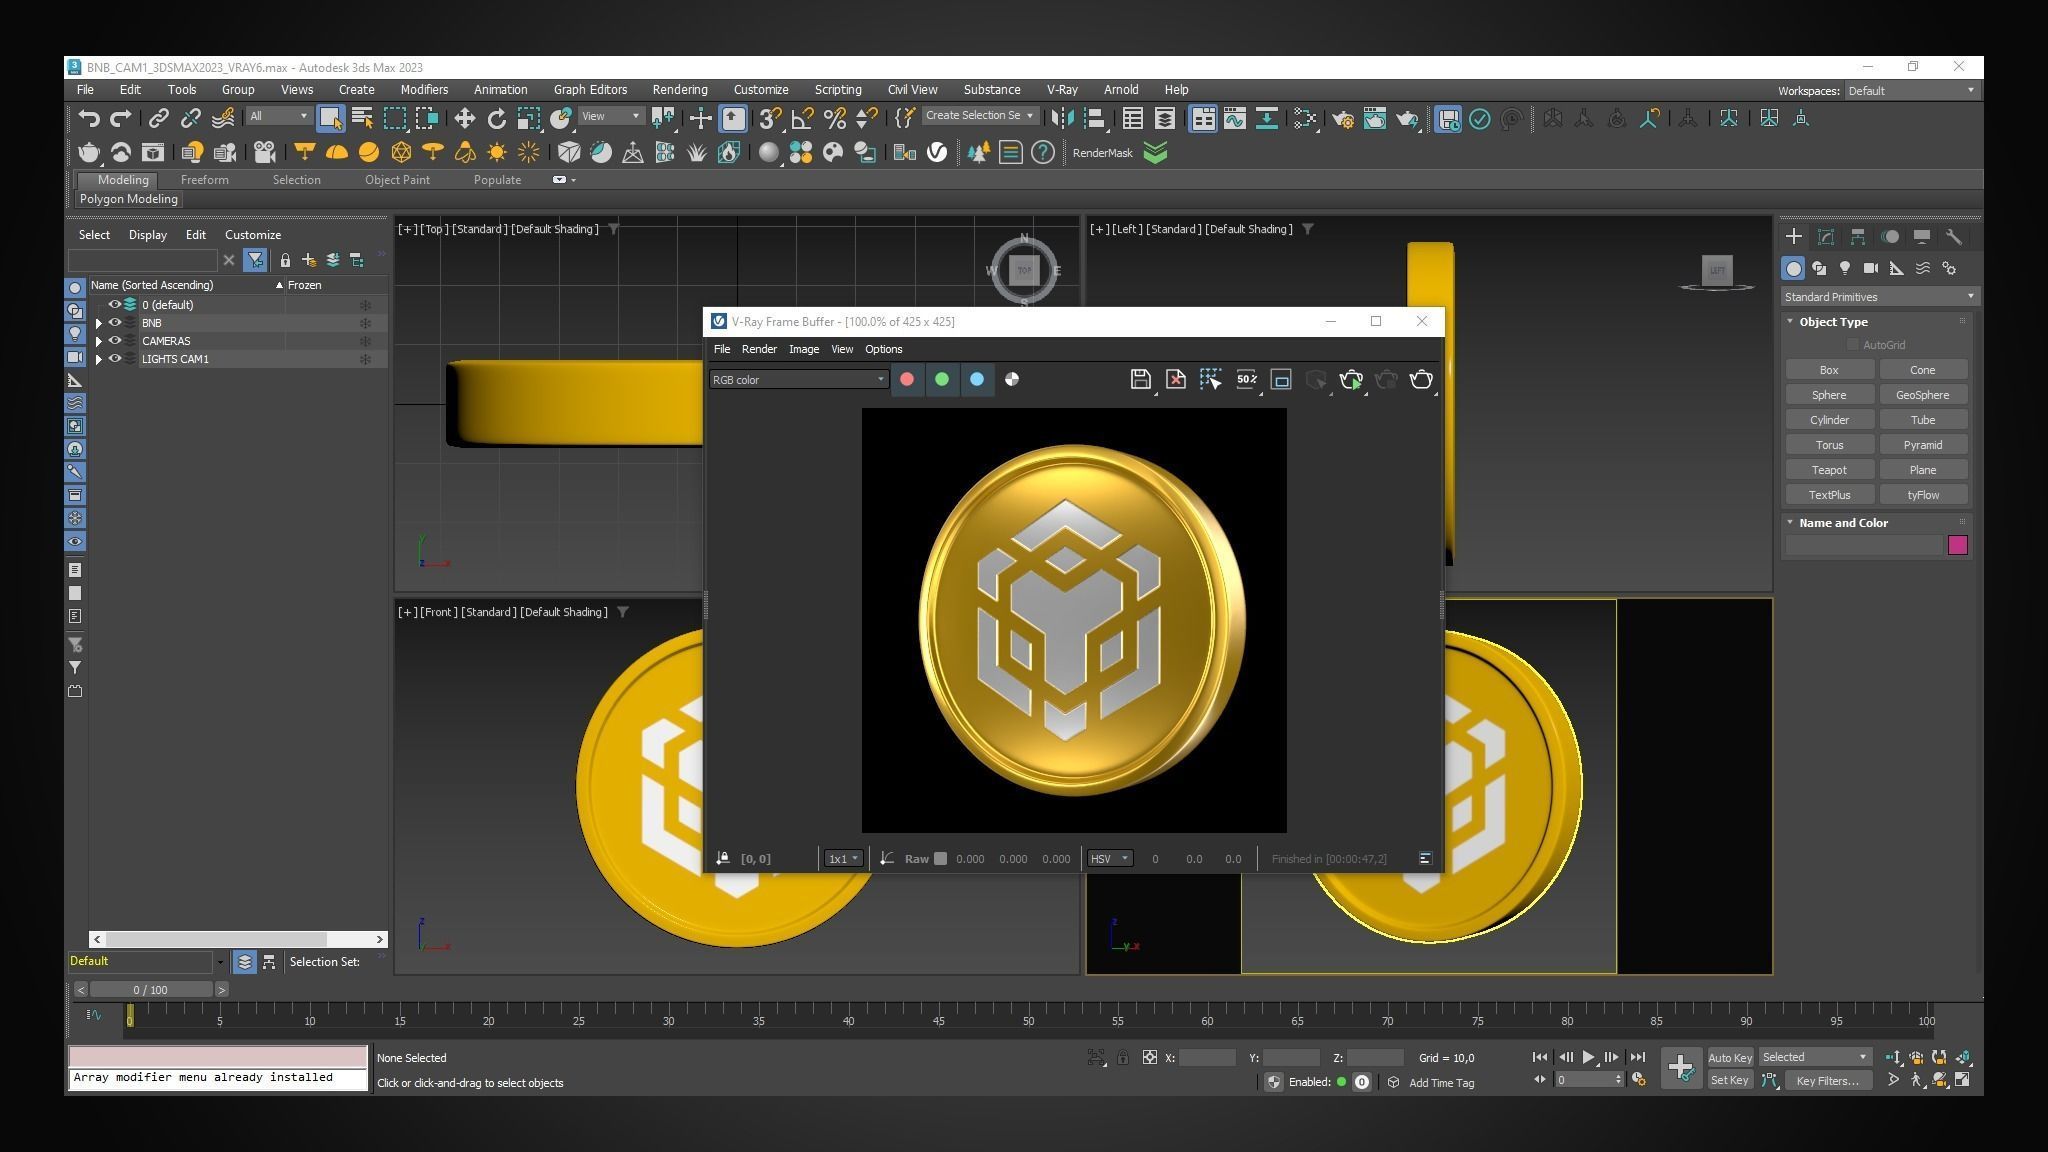Toggle the Auto Key button

coord(1729,1057)
